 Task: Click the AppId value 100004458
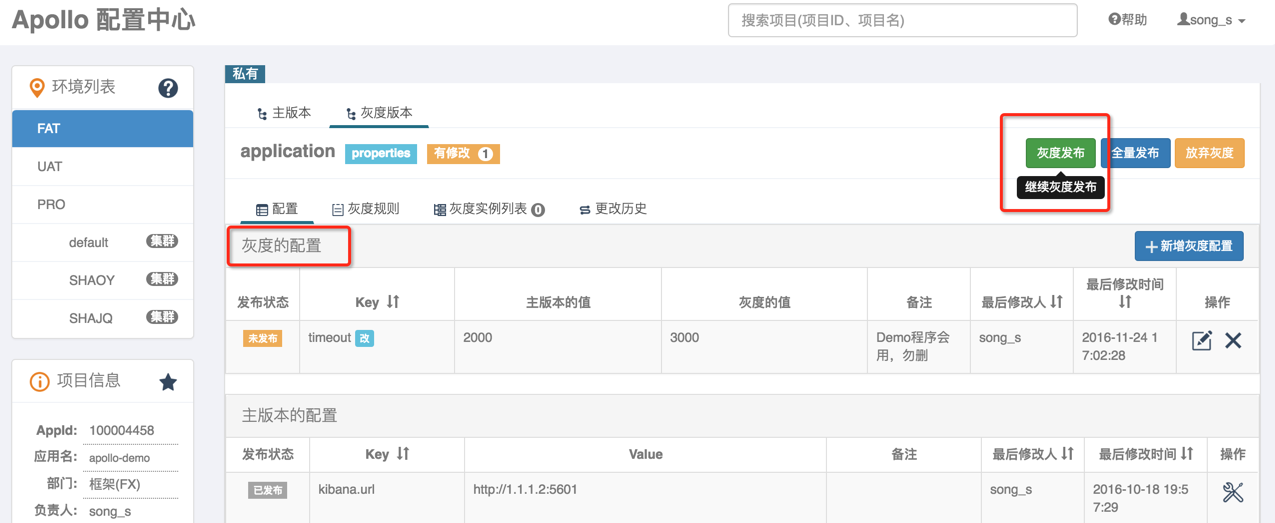(x=121, y=430)
